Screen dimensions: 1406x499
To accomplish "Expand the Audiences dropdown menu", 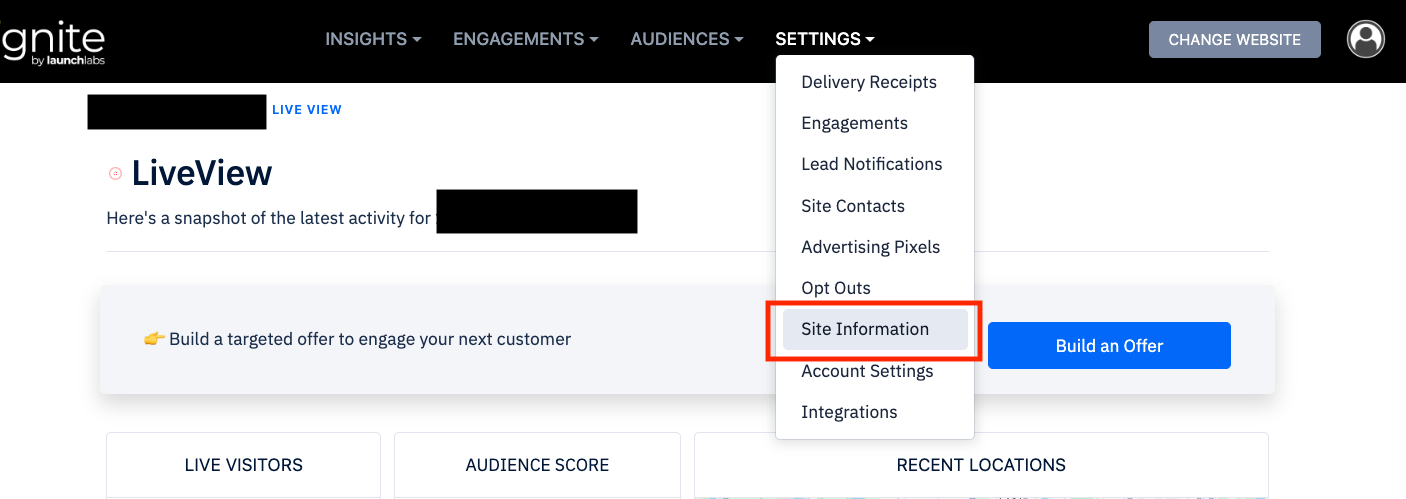I will tap(686, 40).
